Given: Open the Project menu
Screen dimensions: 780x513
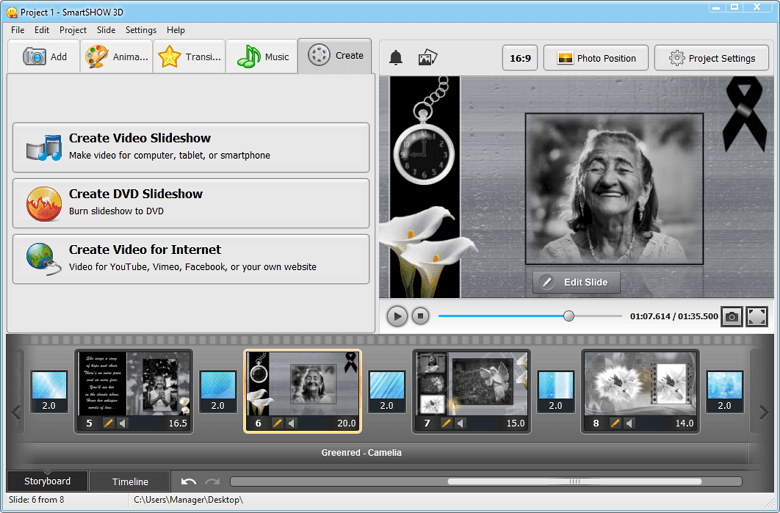Looking at the screenshot, I should [x=73, y=30].
